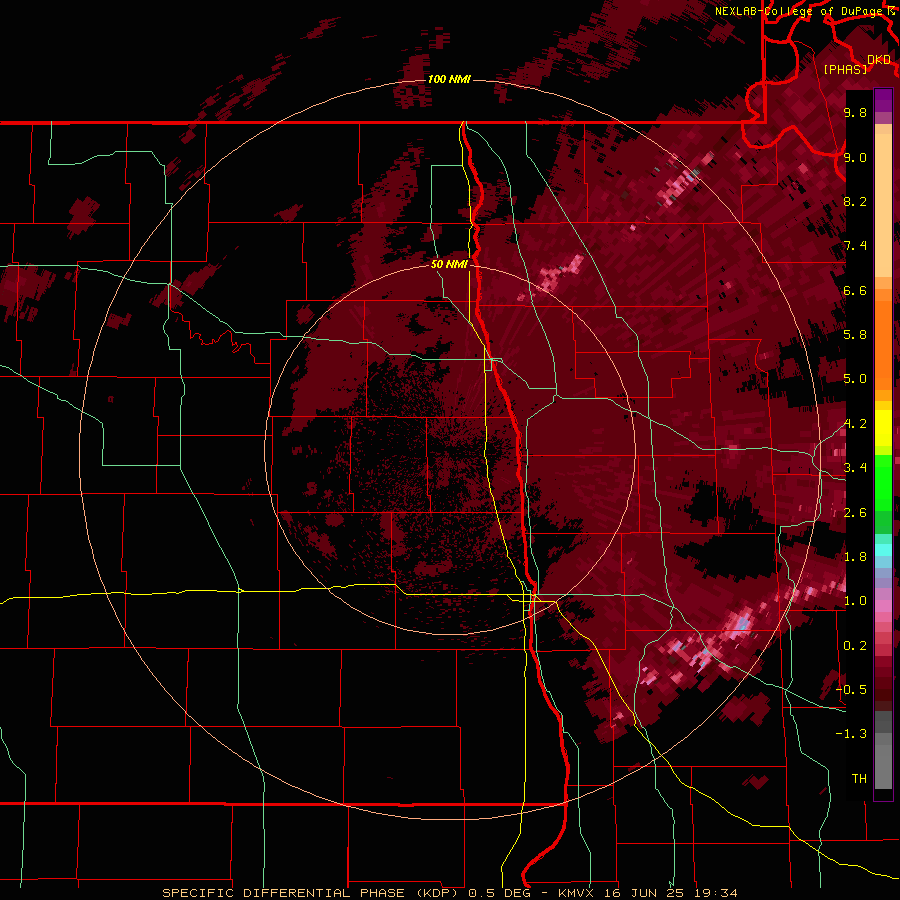Click the 1.0 value on the scale

855,601
